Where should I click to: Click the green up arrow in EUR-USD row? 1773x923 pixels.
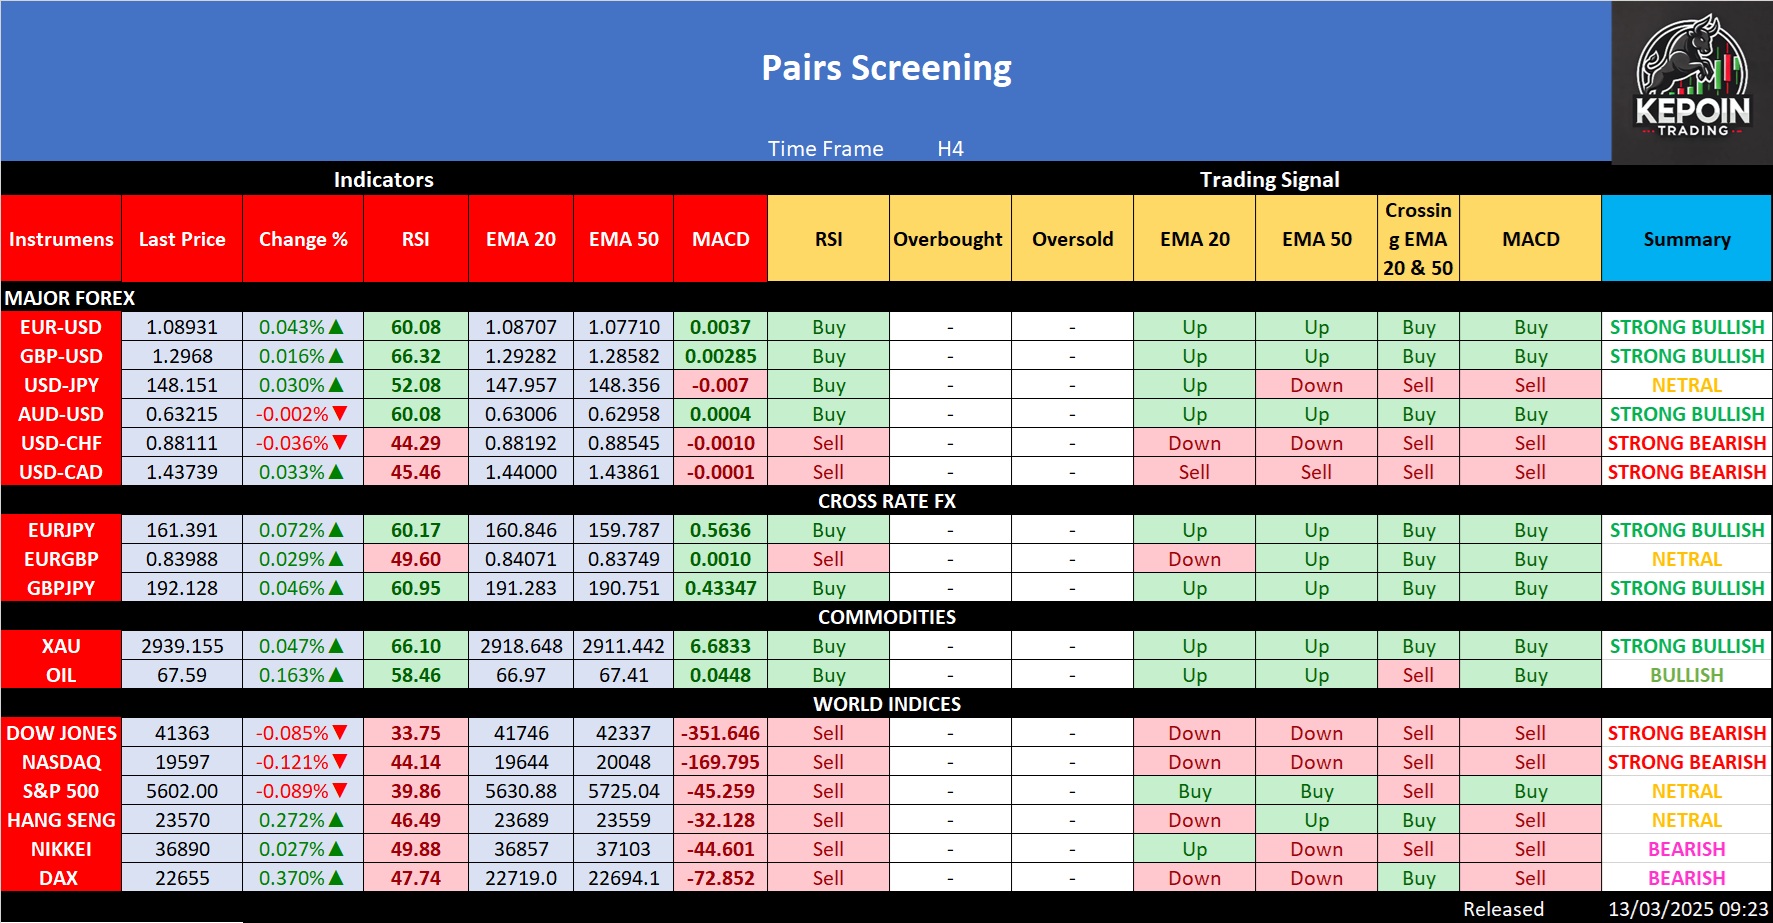[x=337, y=327]
